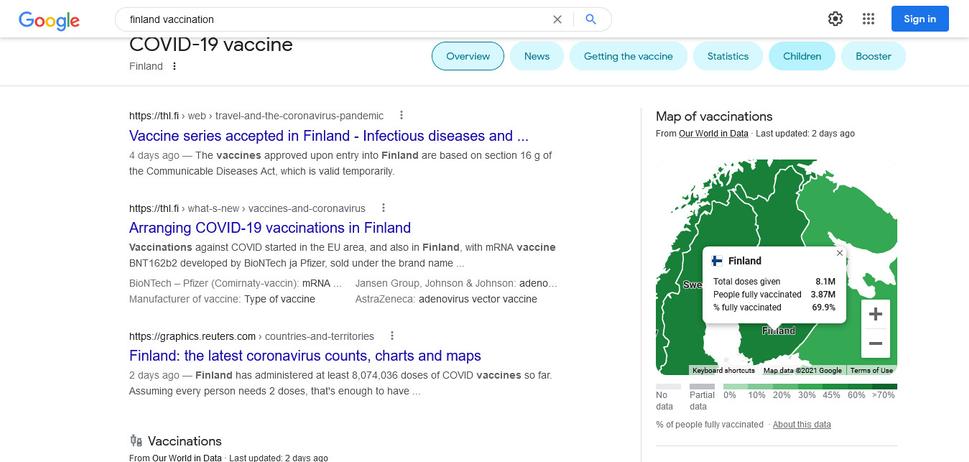Viewport: 969px width, 462px height.
Task: Select the Booster tab
Action: click(873, 56)
